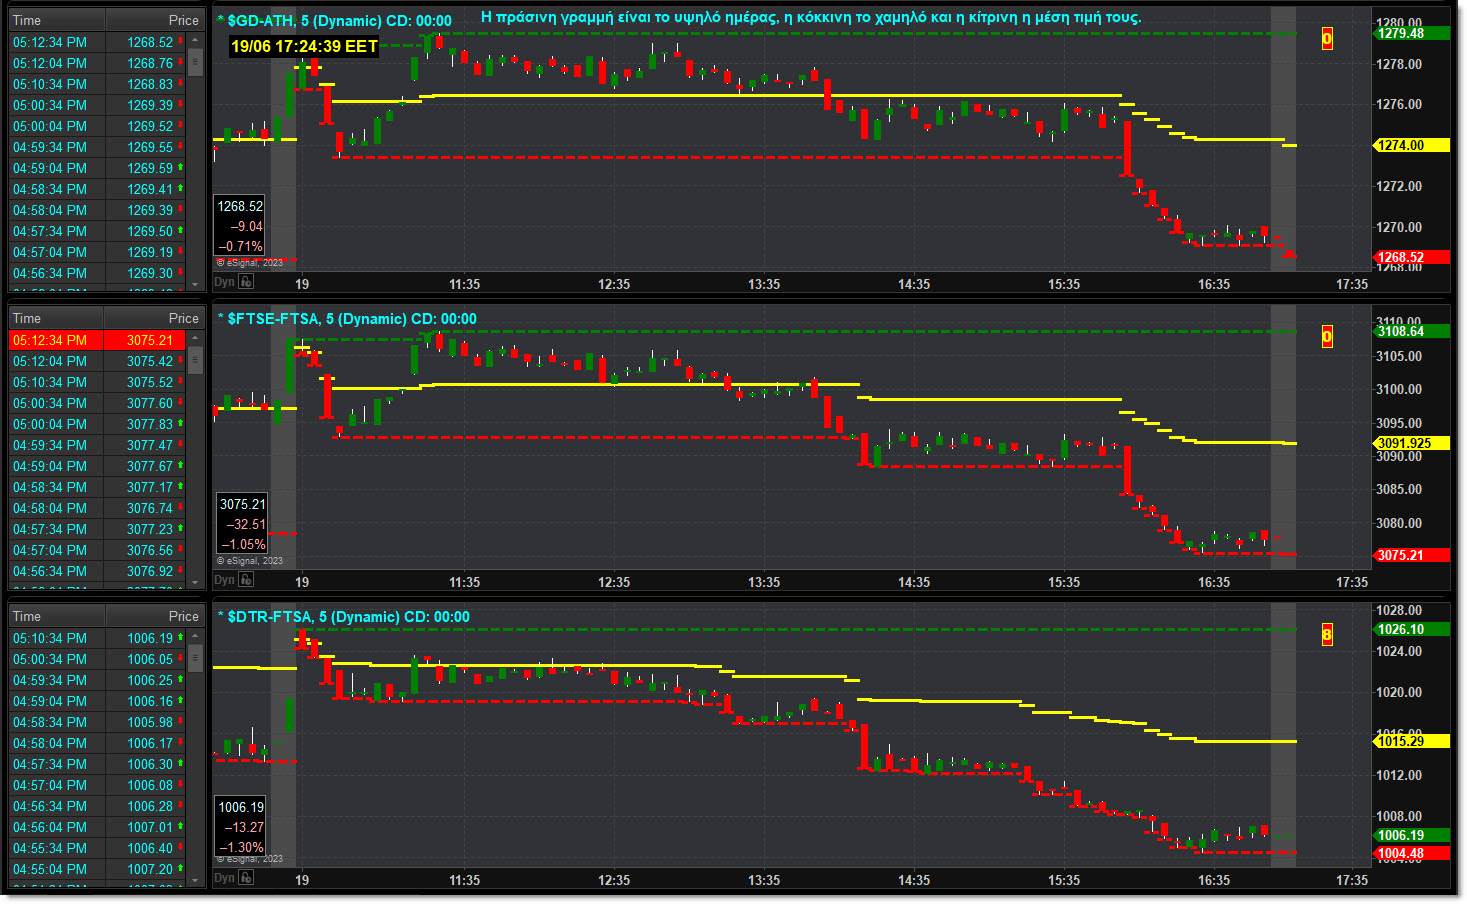1467x904 pixels.
Task: Select the highlighted red 05:12:34 PM 3075.21 row
Action: click(x=98, y=340)
